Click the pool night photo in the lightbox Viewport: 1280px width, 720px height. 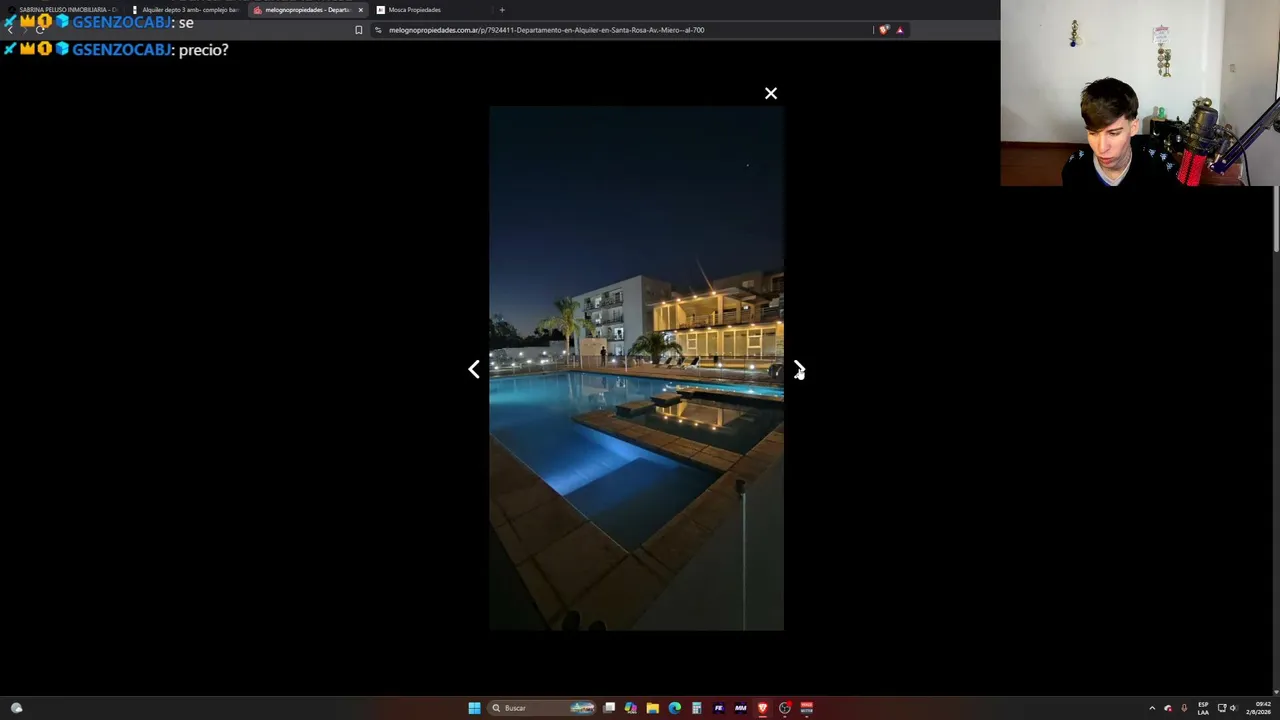coord(636,368)
